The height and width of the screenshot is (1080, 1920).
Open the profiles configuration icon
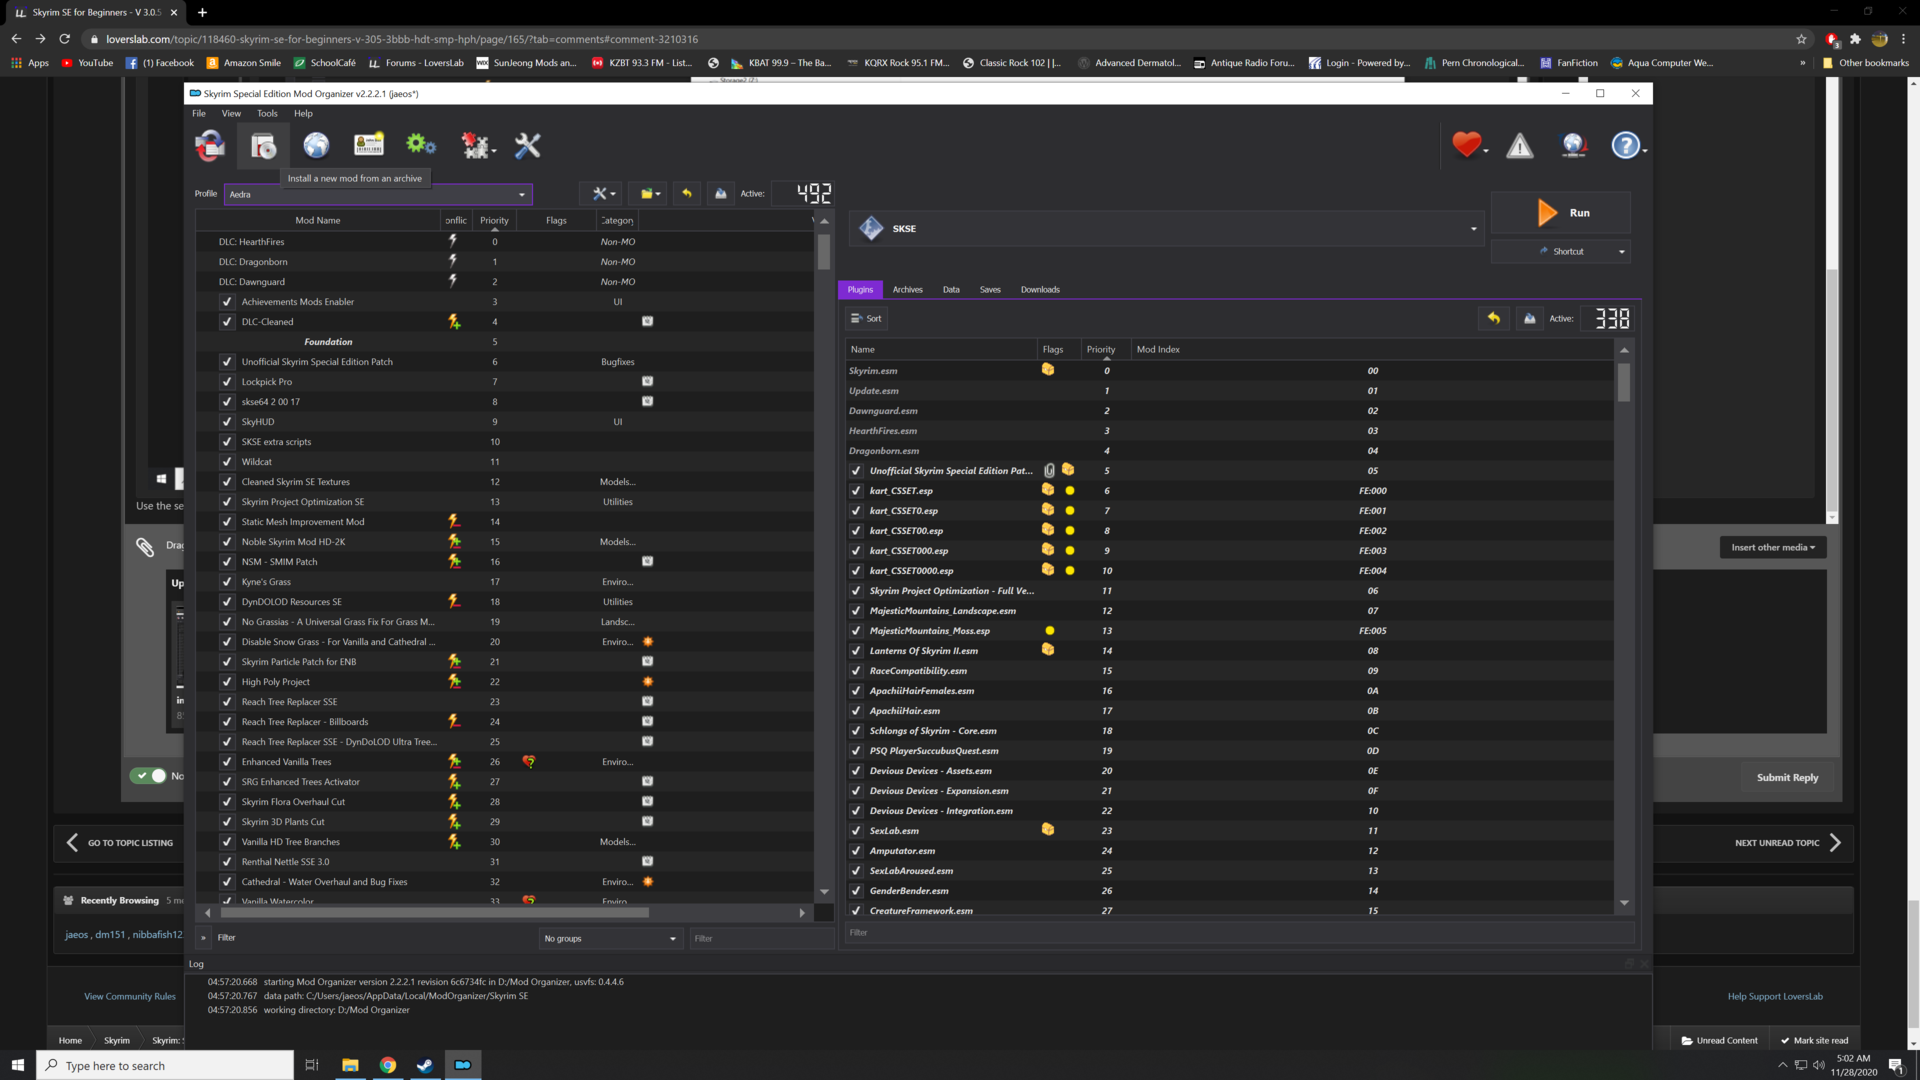coord(369,145)
